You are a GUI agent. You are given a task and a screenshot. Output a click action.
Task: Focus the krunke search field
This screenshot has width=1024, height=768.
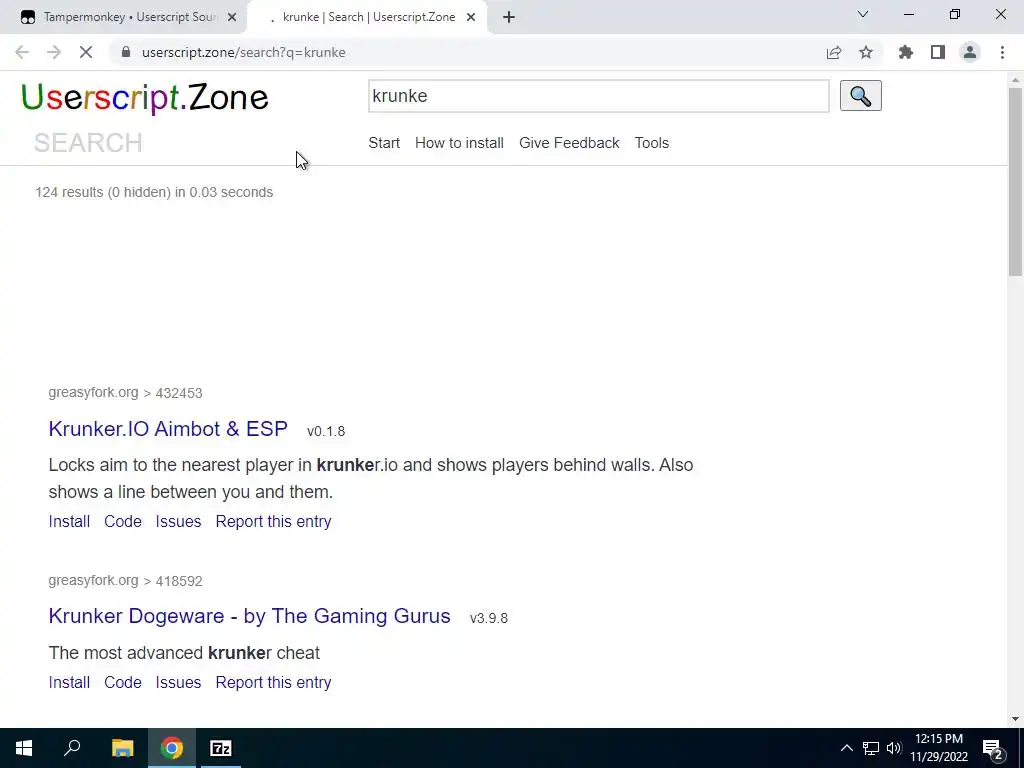point(598,96)
